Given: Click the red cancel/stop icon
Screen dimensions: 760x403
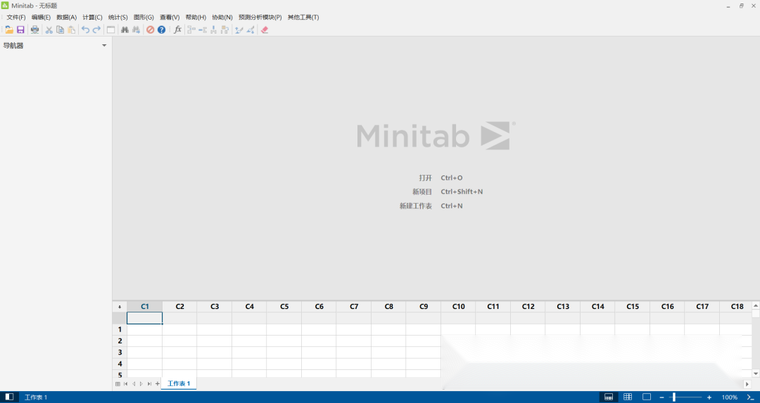Looking at the screenshot, I should pyautogui.click(x=150, y=30).
